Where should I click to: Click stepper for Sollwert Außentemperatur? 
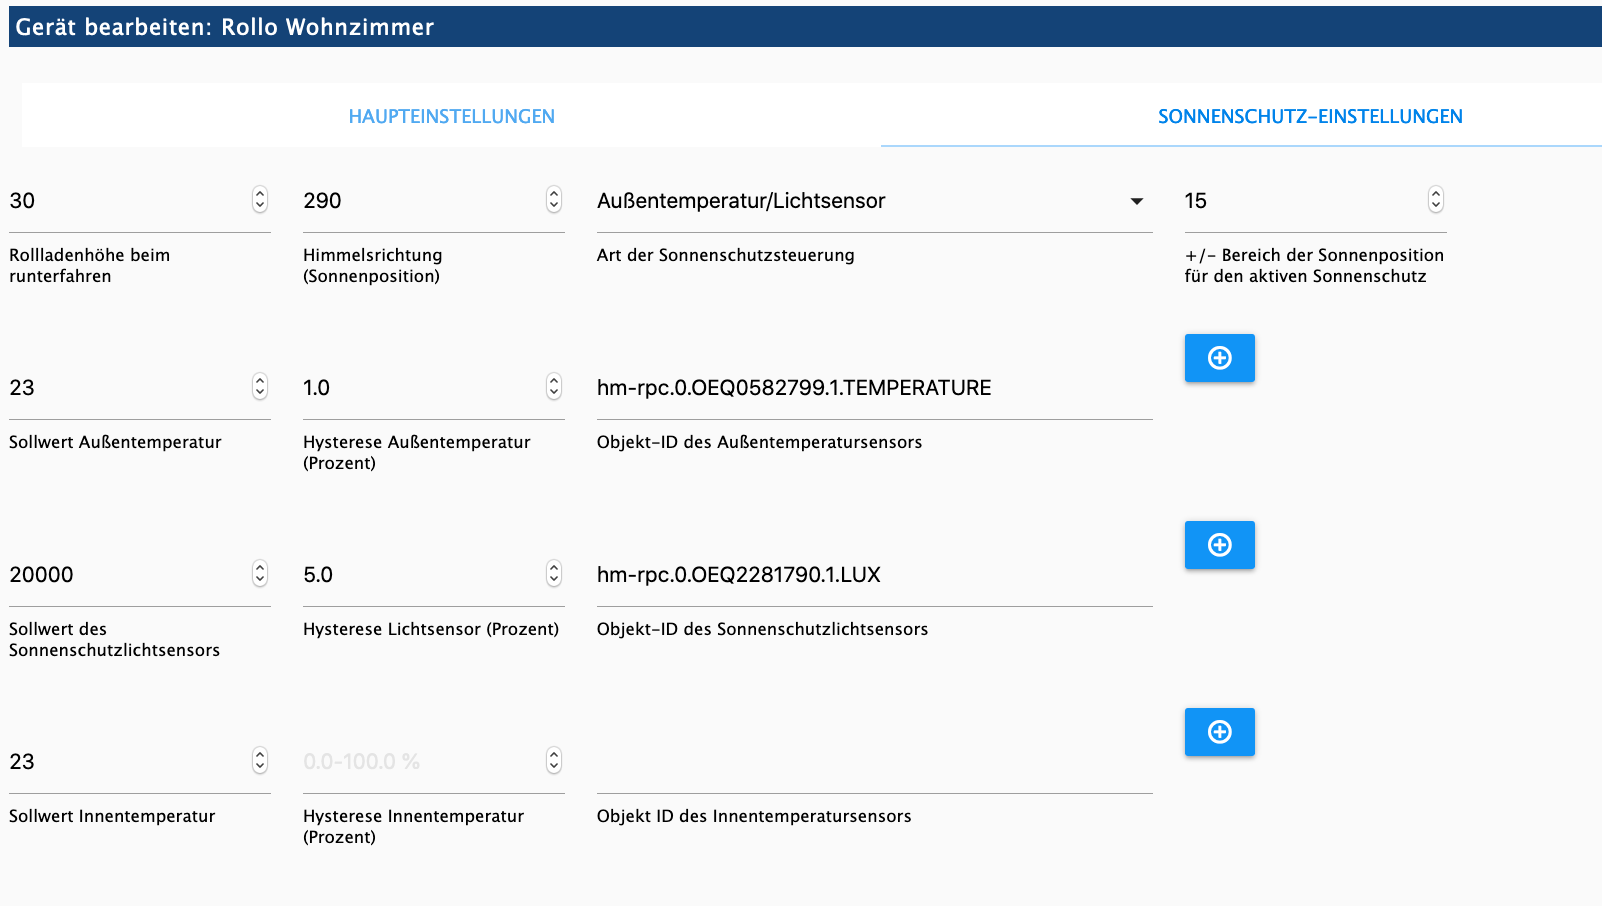coord(260,387)
